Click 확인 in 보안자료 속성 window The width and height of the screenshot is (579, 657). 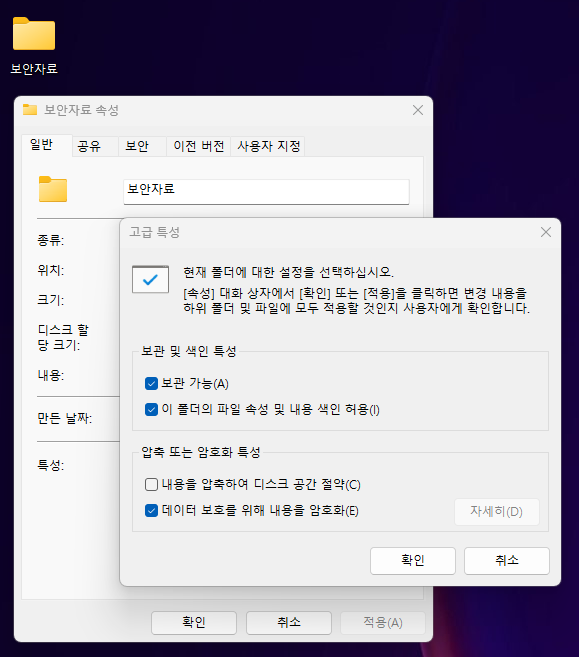(194, 623)
